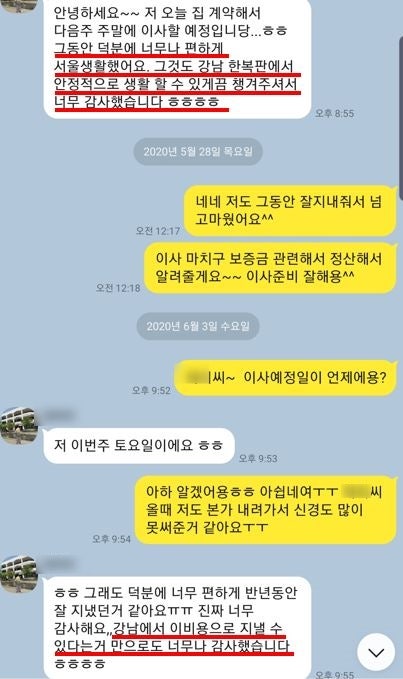This screenshot has width=403, height=679.
Task: Open sender's building profile picture near 9:53 message
Action: (x=19, y=426)
